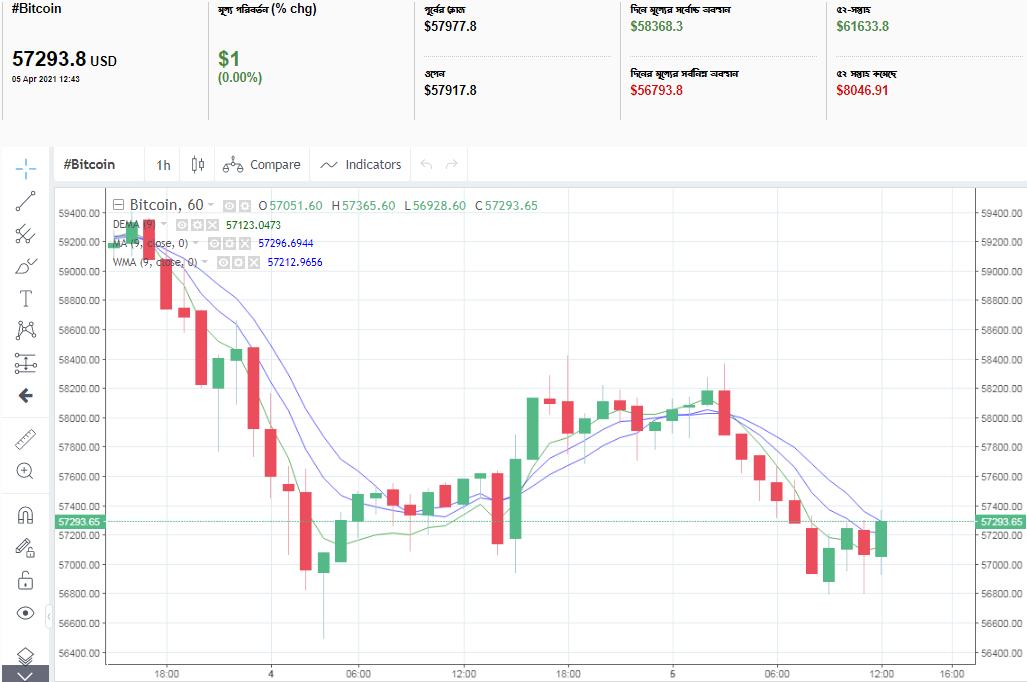
Task: Open the candlestick chart style picker
Action: point(198,164)
